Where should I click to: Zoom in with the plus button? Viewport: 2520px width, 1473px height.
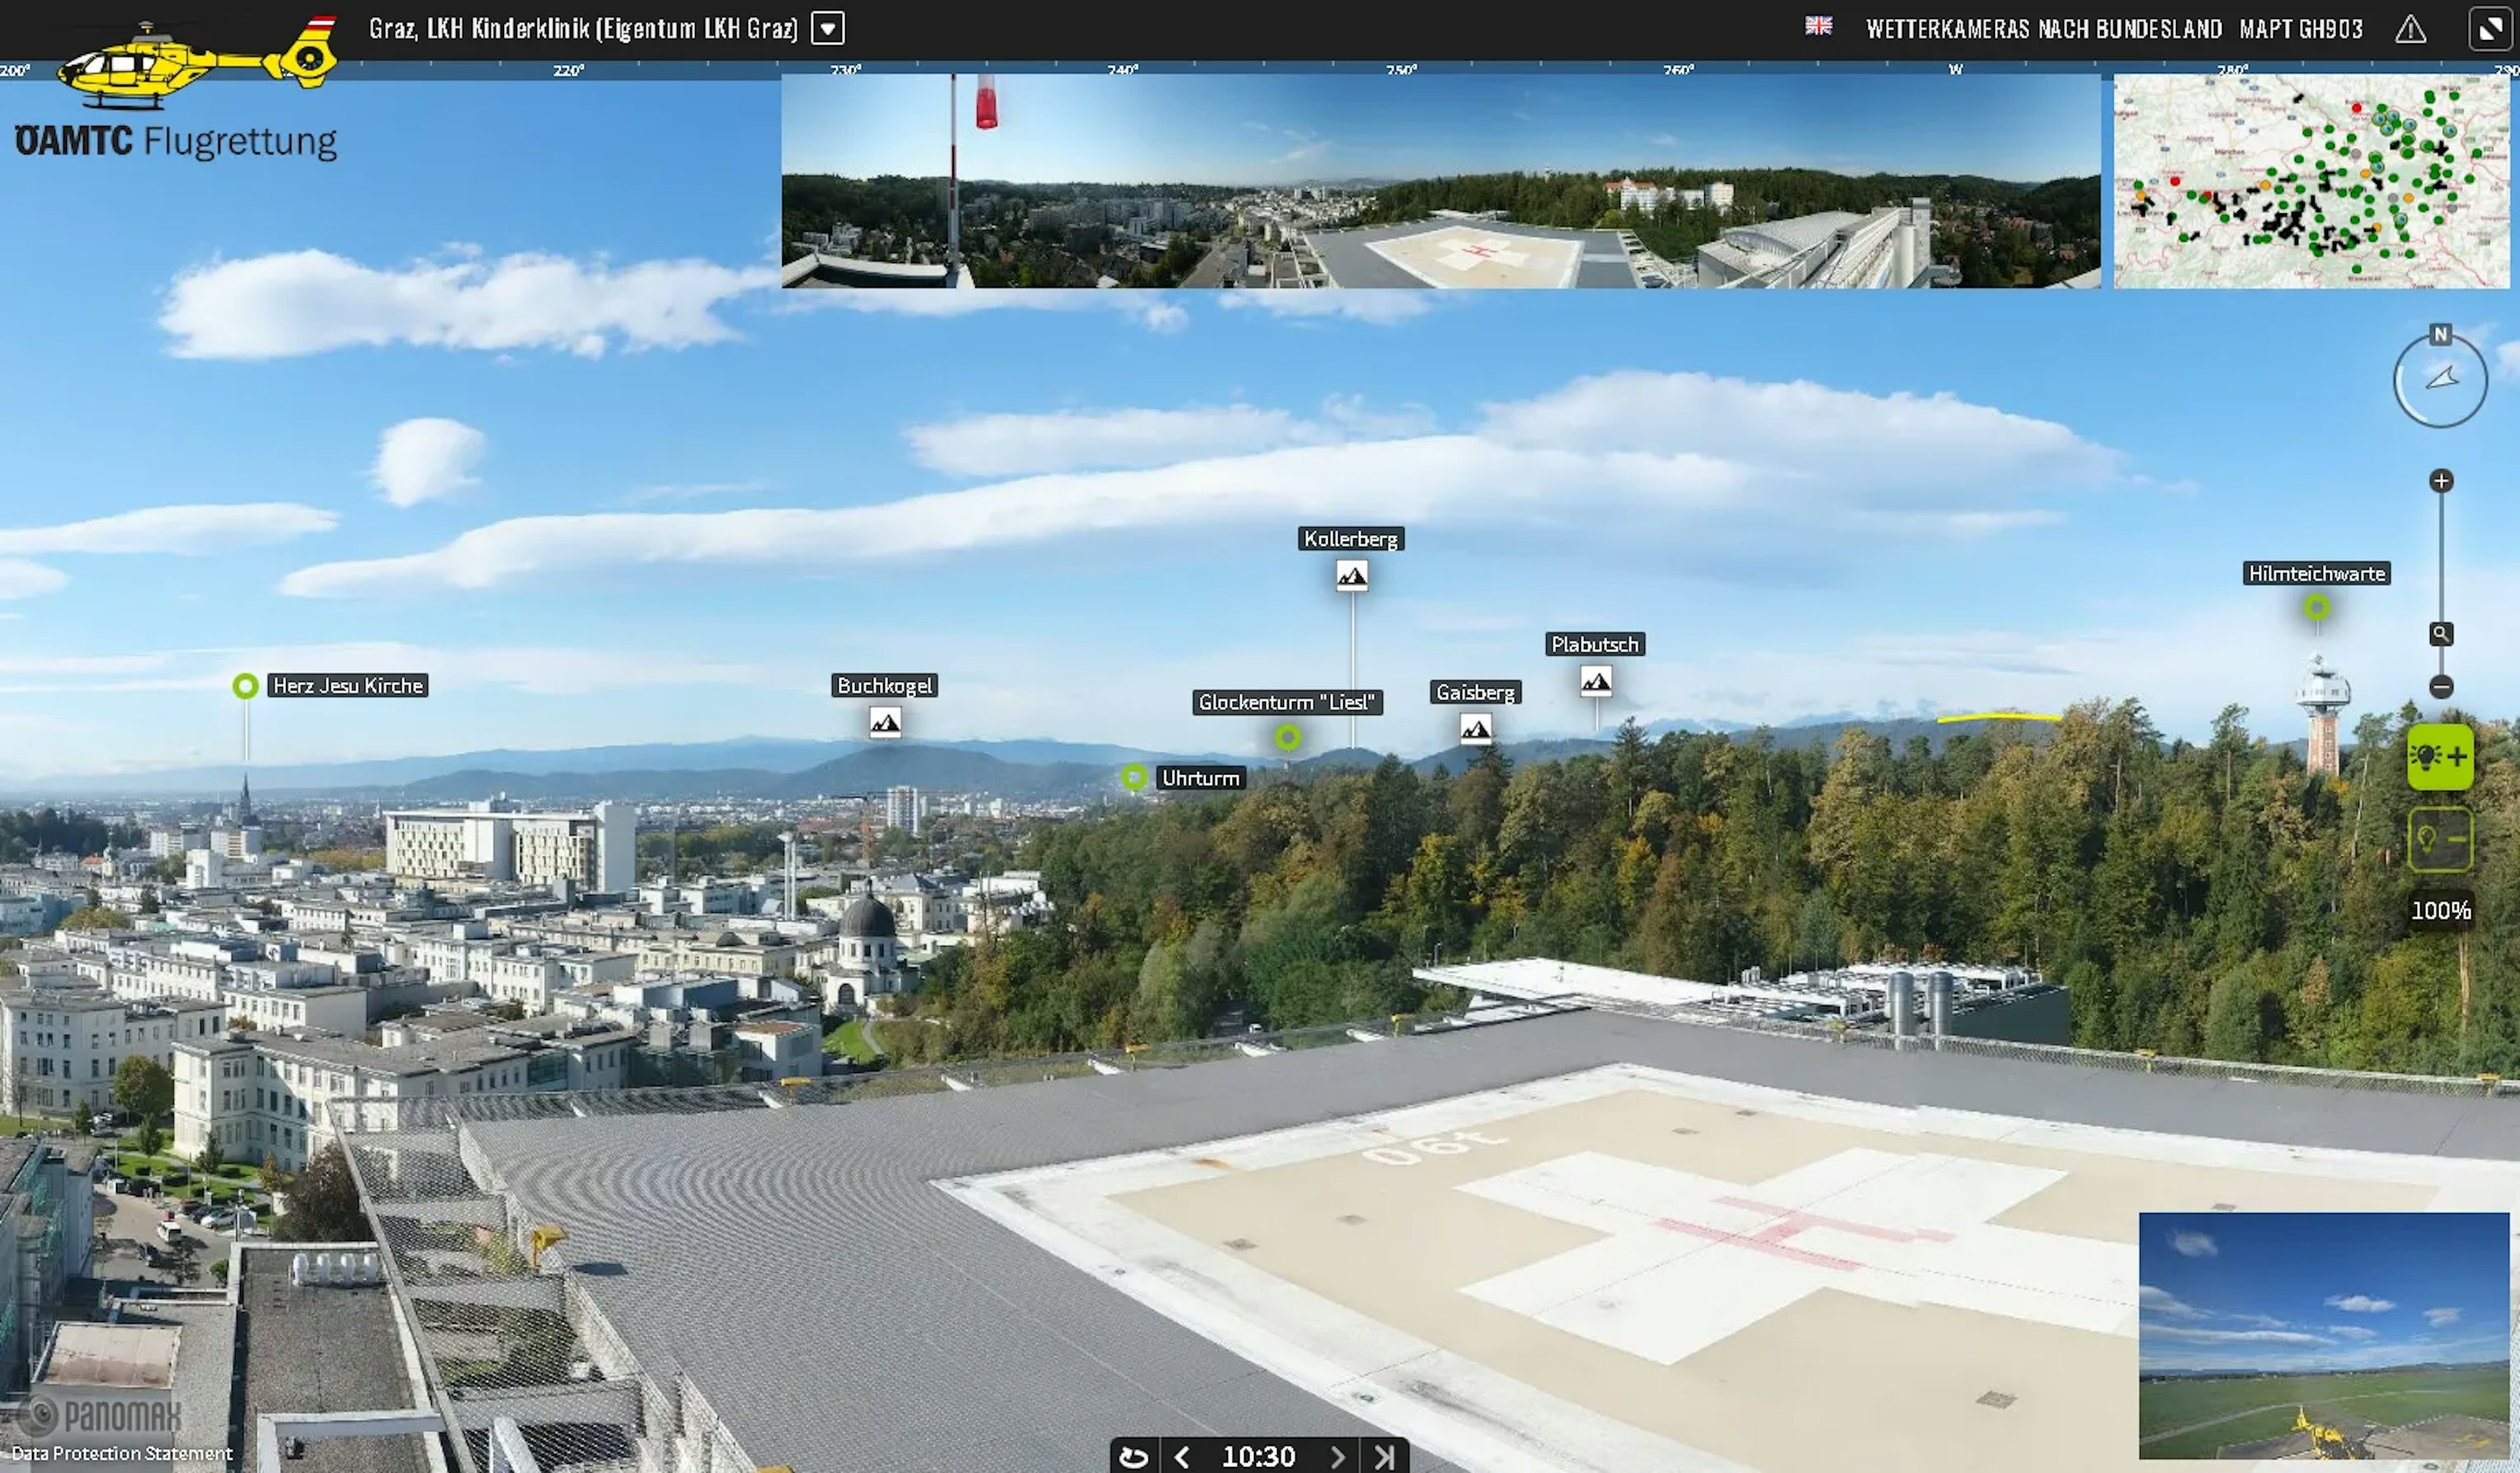[2441, 481]
